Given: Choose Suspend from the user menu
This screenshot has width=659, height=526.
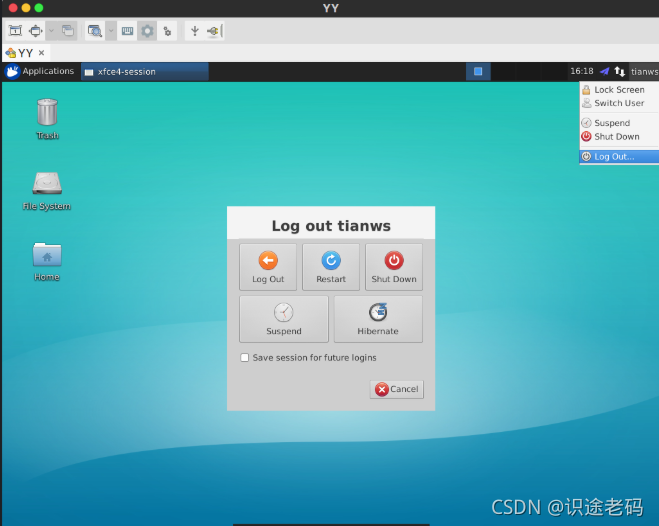Looking at the screenshot, I should (x=619, y=123).
